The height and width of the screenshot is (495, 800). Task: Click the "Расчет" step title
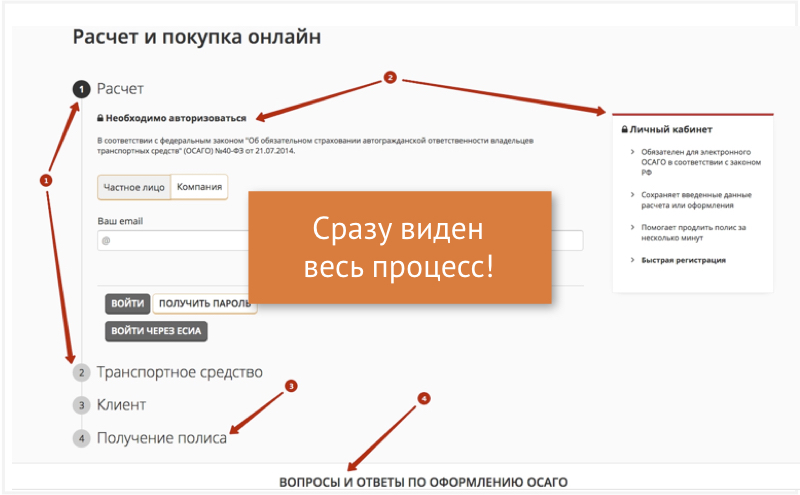[120, 89]
